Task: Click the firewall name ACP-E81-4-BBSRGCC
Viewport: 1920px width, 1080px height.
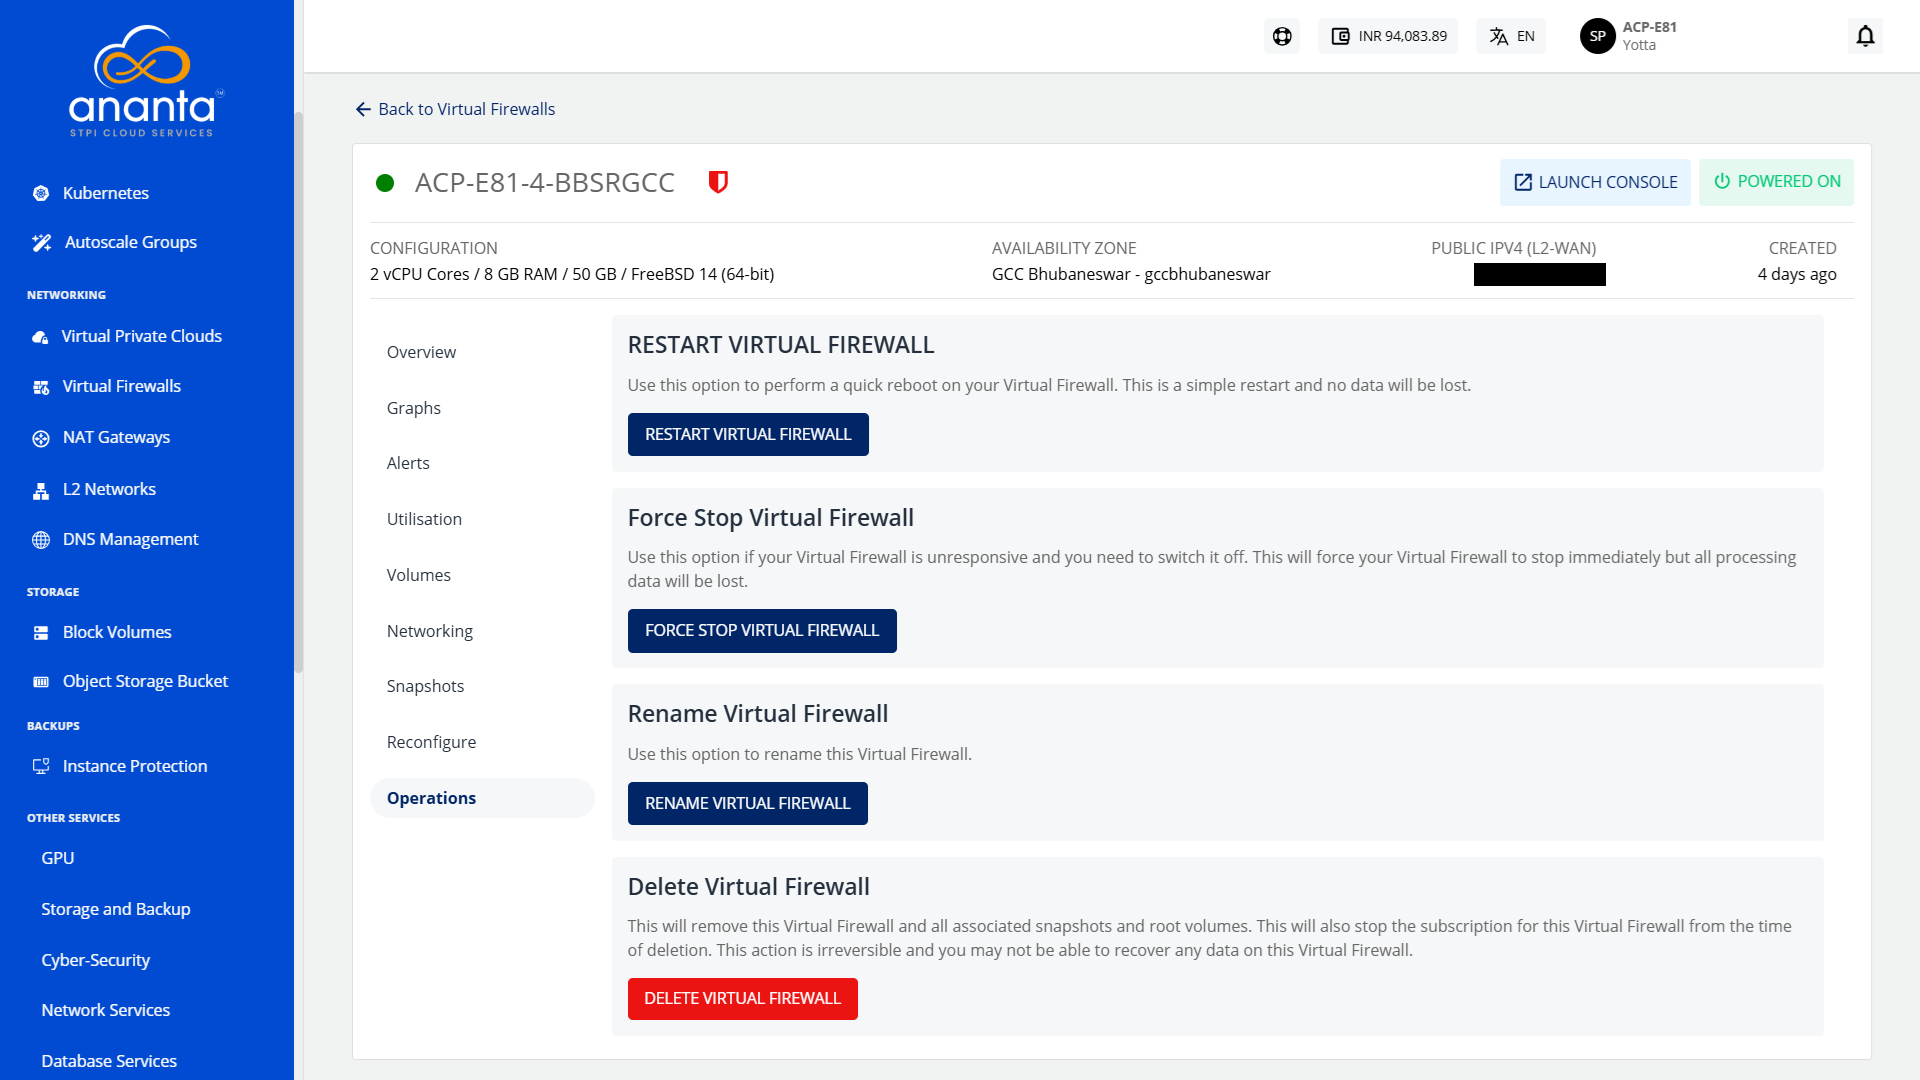Action: (x=545, y=183)
